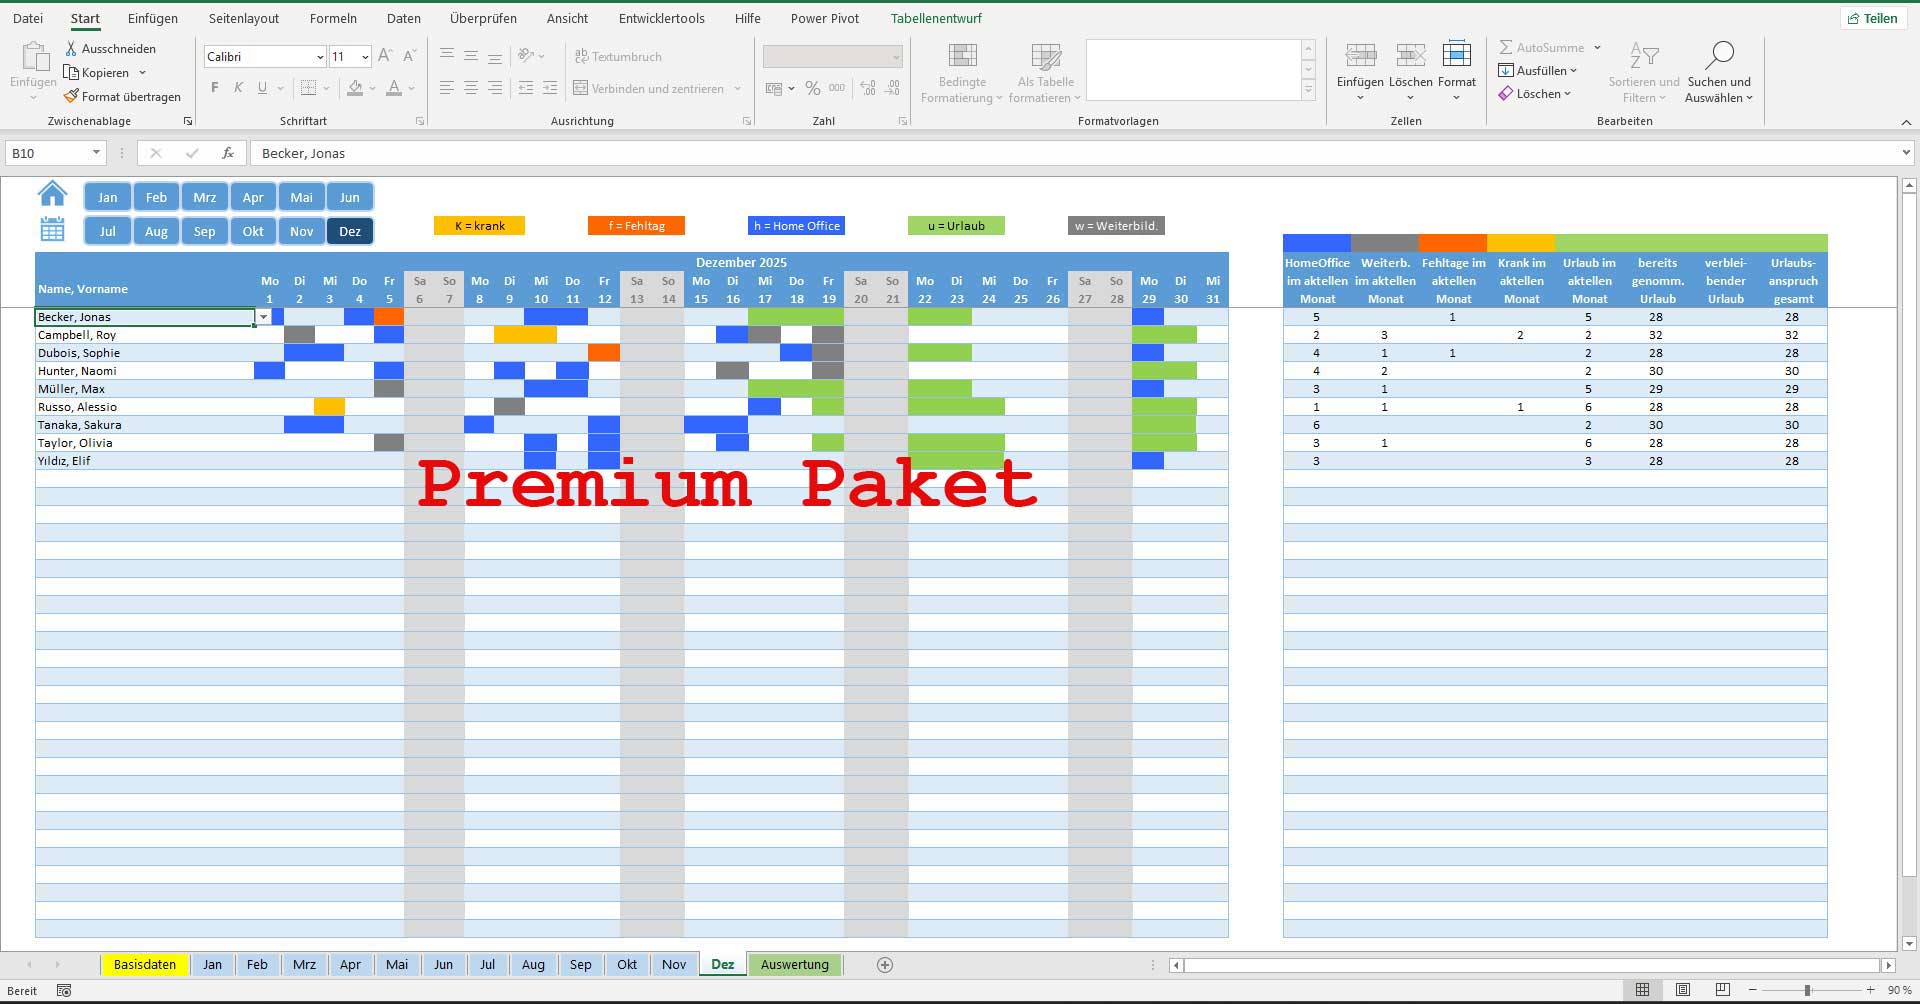Toggle italic formatting
The width and height of the screenshot is (1920, 1004).
(238, 89)
